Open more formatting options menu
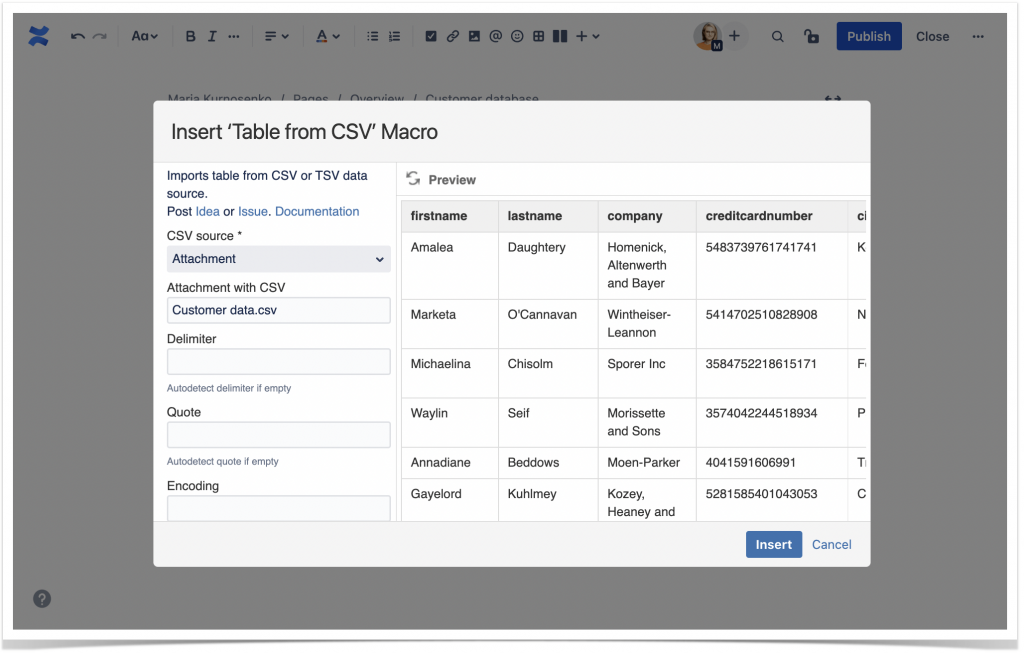 click(233, 36)
